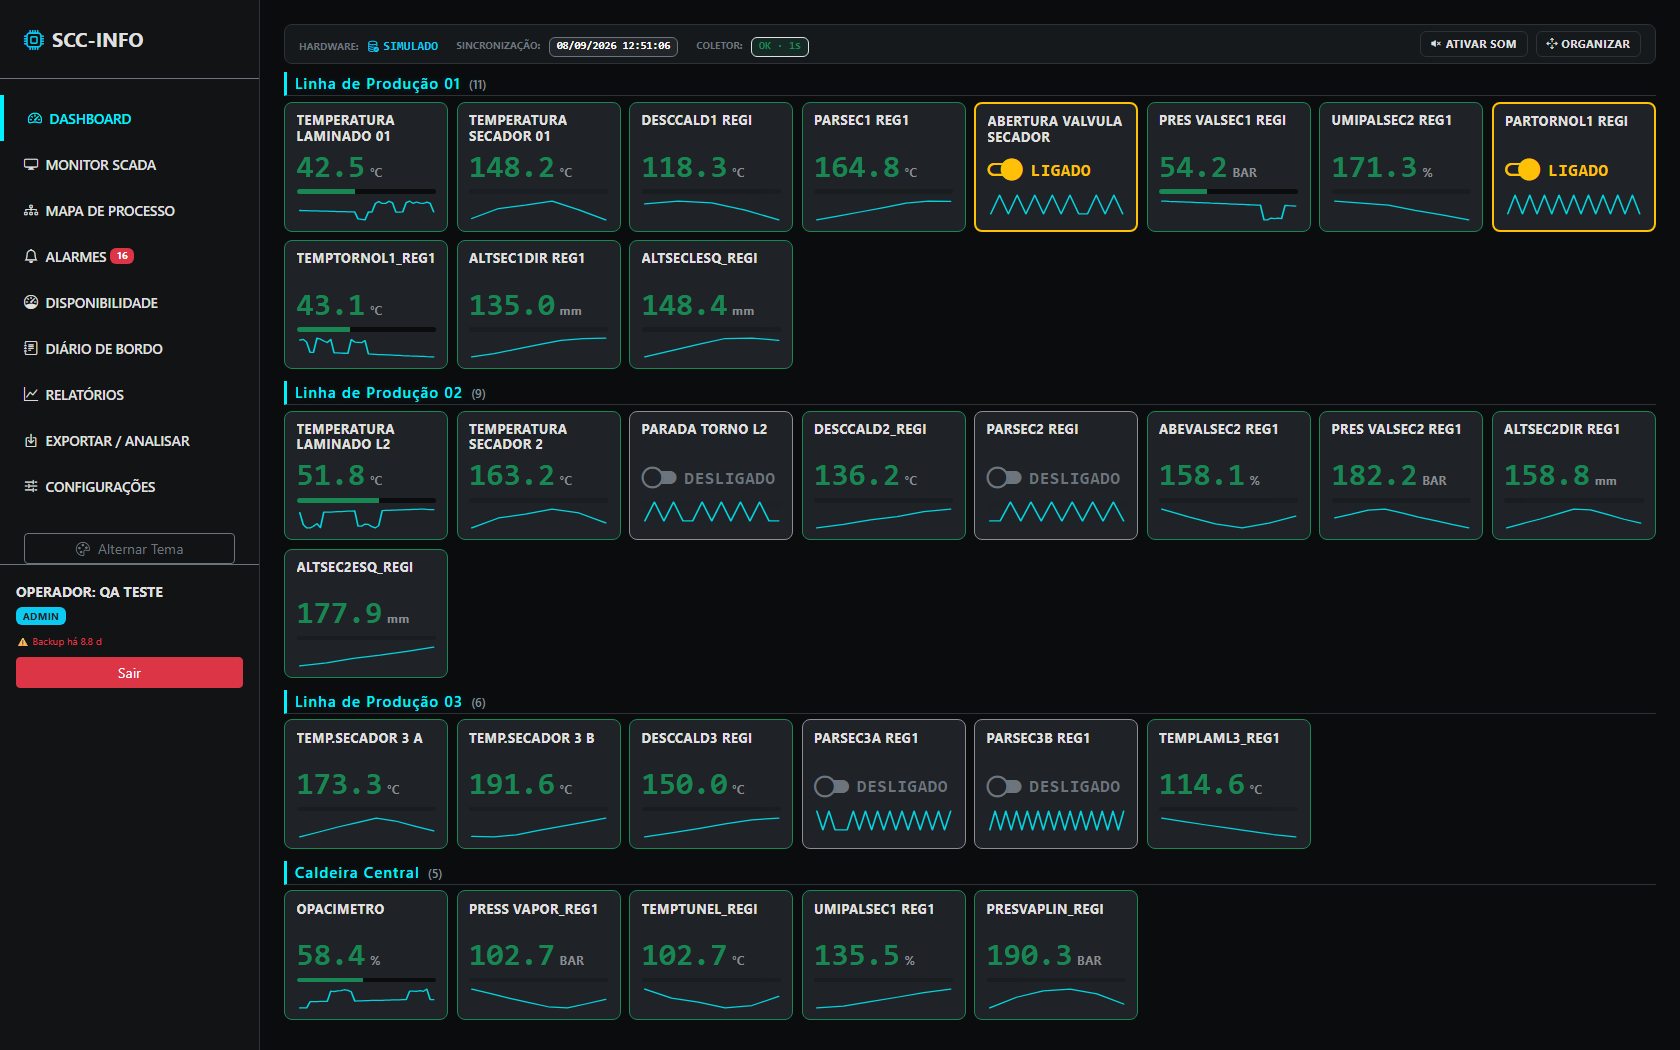Toggle the PARSEC2 REGI switch
The width and height of the screenshot is (1680, 1050).
click(x=1004, y=478)
